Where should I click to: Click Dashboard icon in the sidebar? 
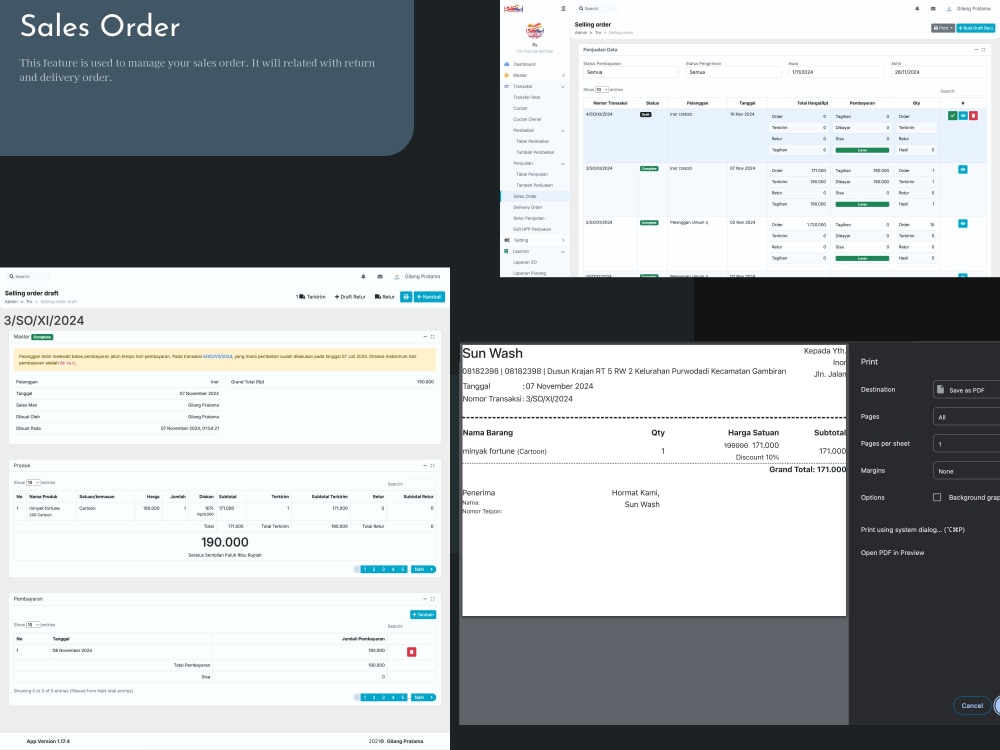[x=507, y=64]
